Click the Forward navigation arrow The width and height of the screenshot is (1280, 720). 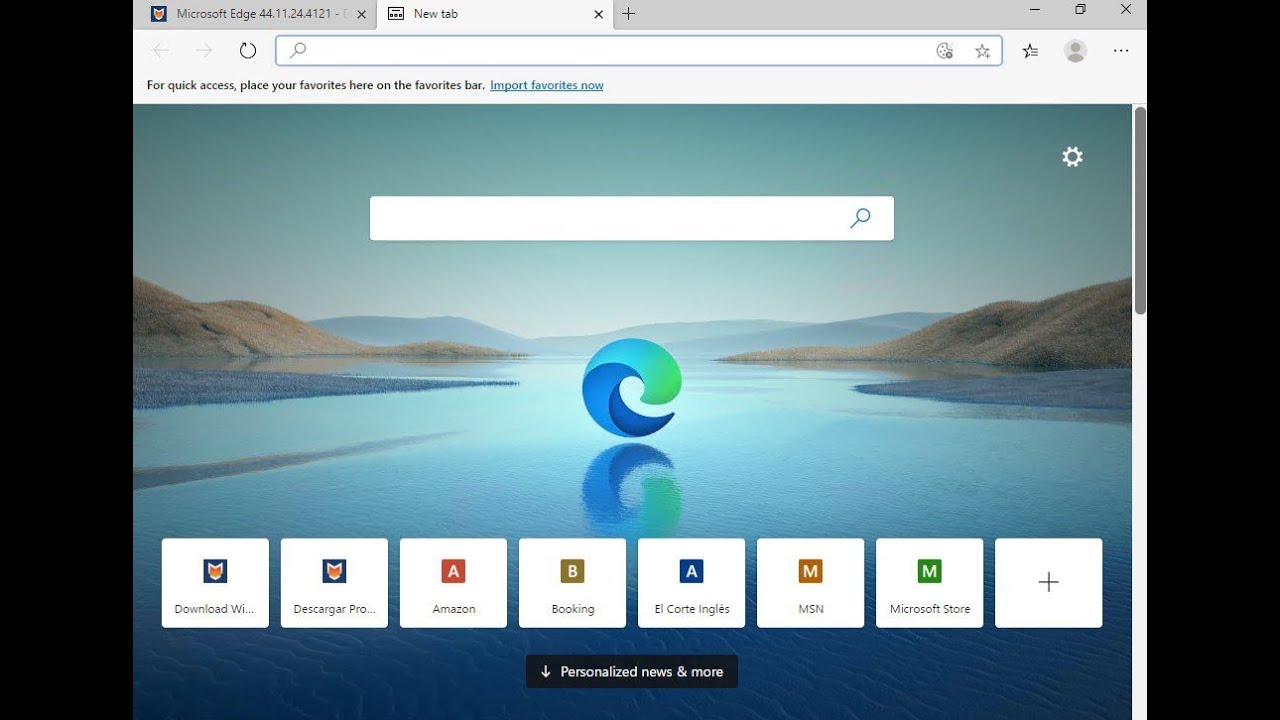[204, 51]
